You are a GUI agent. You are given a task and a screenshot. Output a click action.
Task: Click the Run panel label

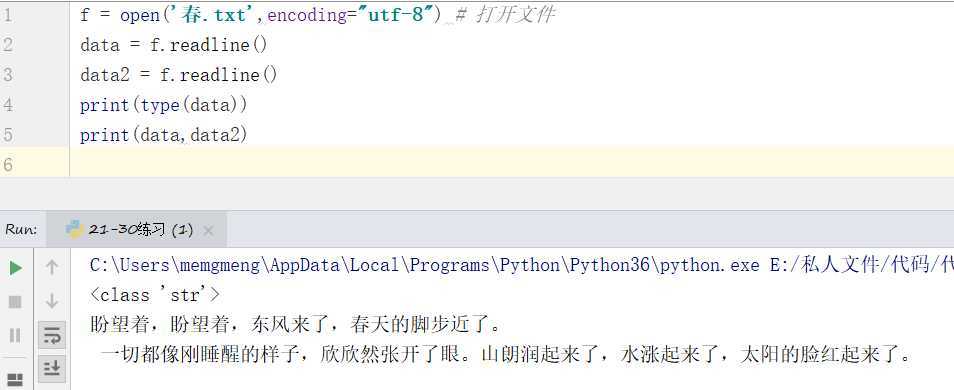(21, 230)
